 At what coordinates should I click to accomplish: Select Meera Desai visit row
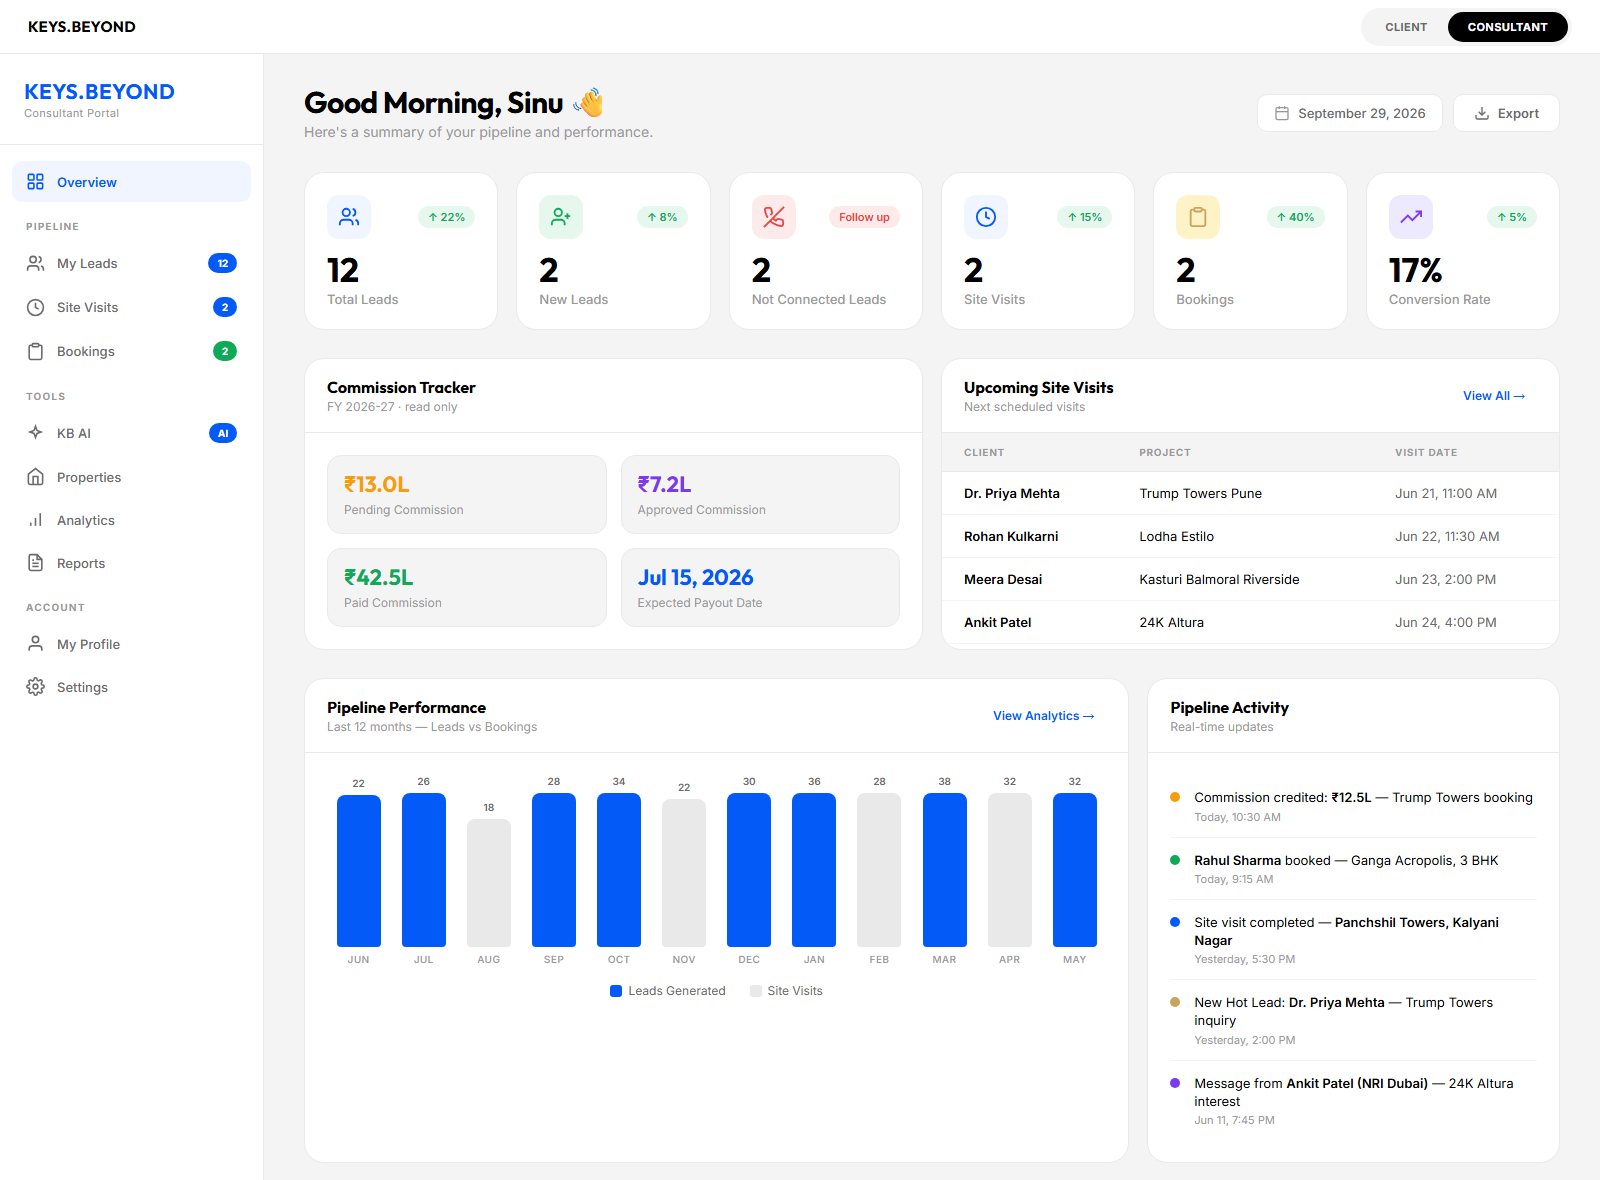click(1250, 579)
